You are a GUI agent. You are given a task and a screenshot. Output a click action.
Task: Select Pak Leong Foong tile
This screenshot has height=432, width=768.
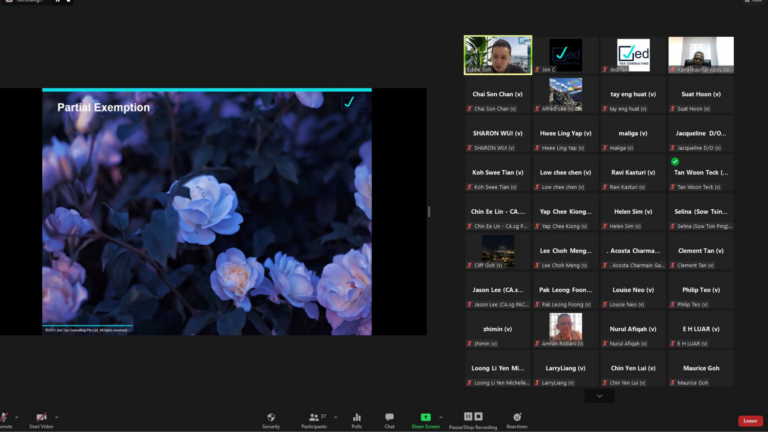click(565, 290)
